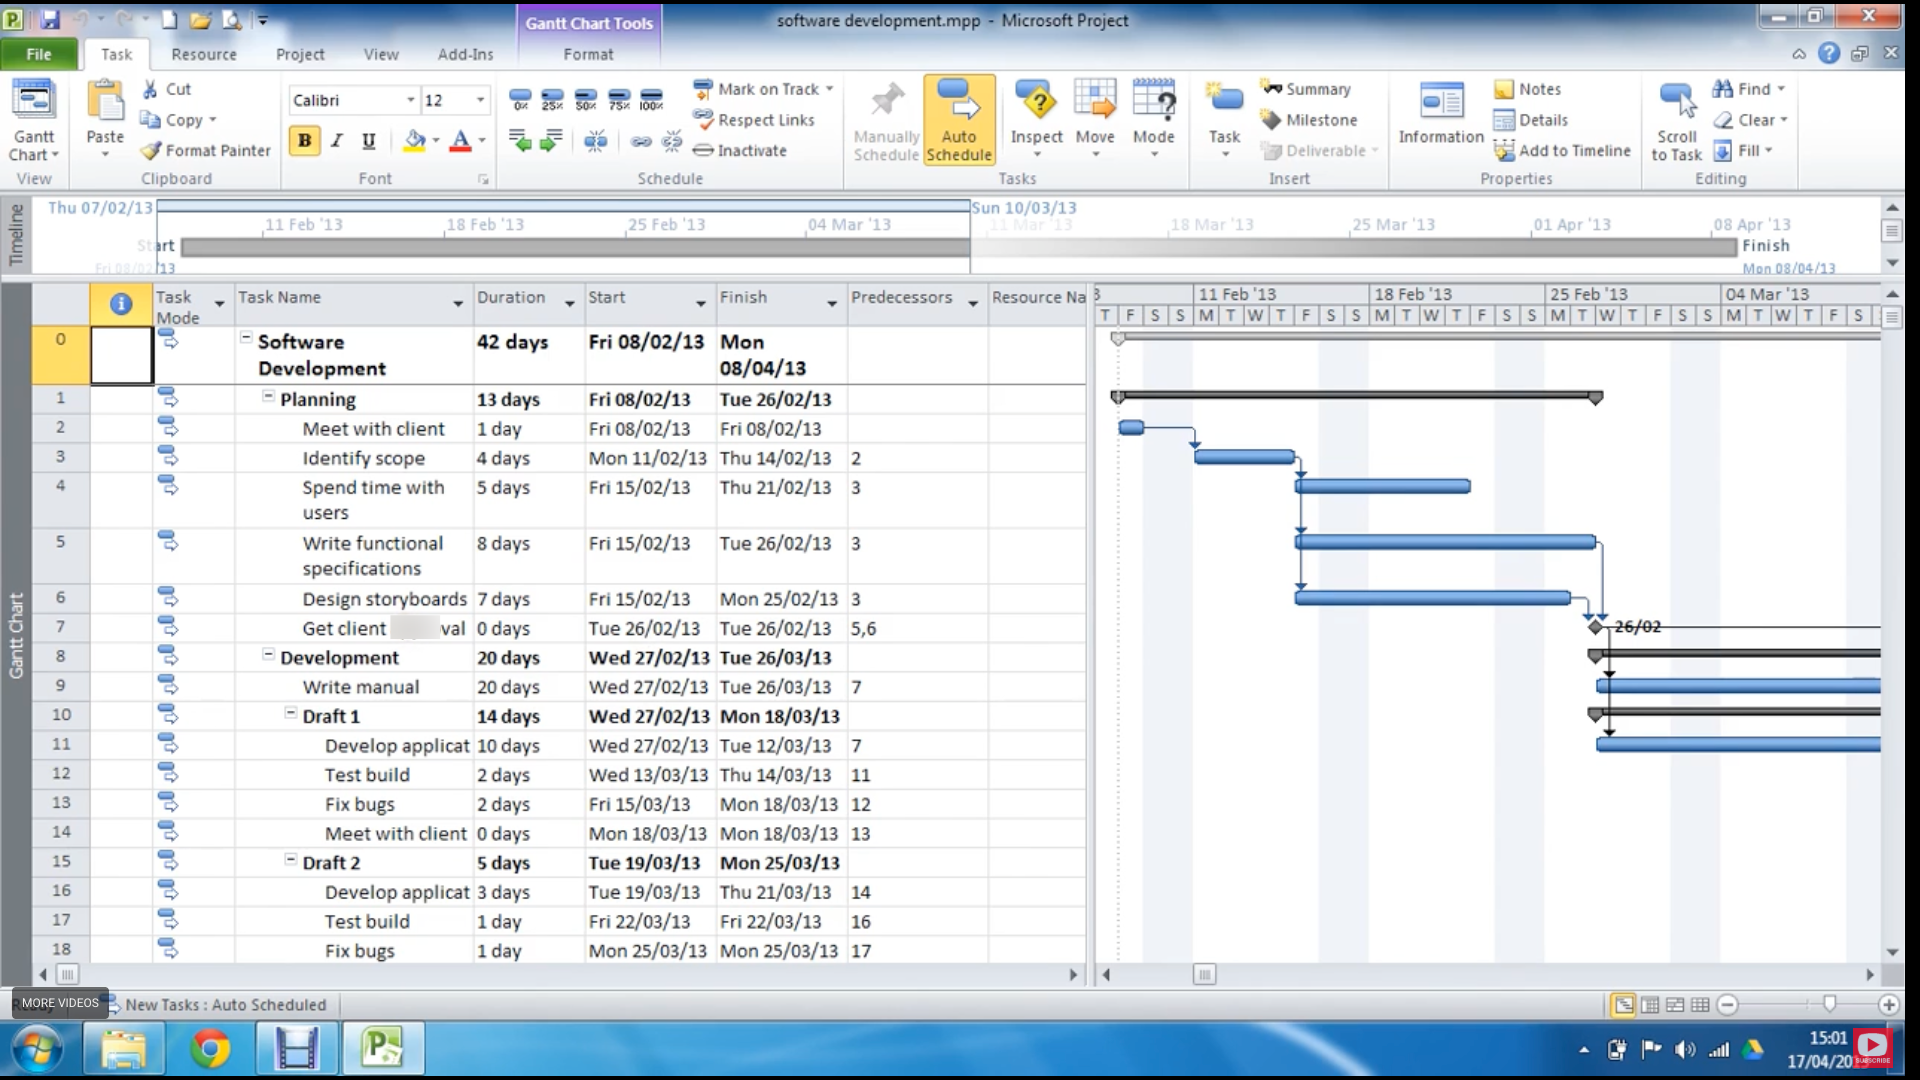The height and width of the screenshot is (1080, 1920).
Task: Click the Format Painter tool
Action: pos(206,150)
